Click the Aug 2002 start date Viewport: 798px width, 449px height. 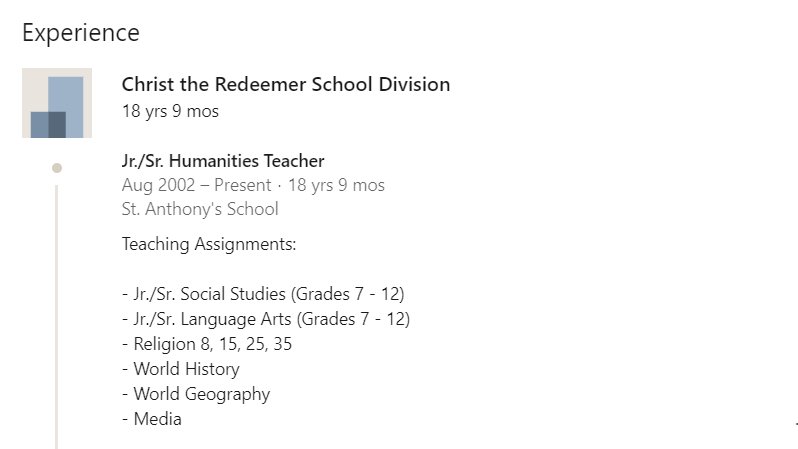click(x=158, y=185)
